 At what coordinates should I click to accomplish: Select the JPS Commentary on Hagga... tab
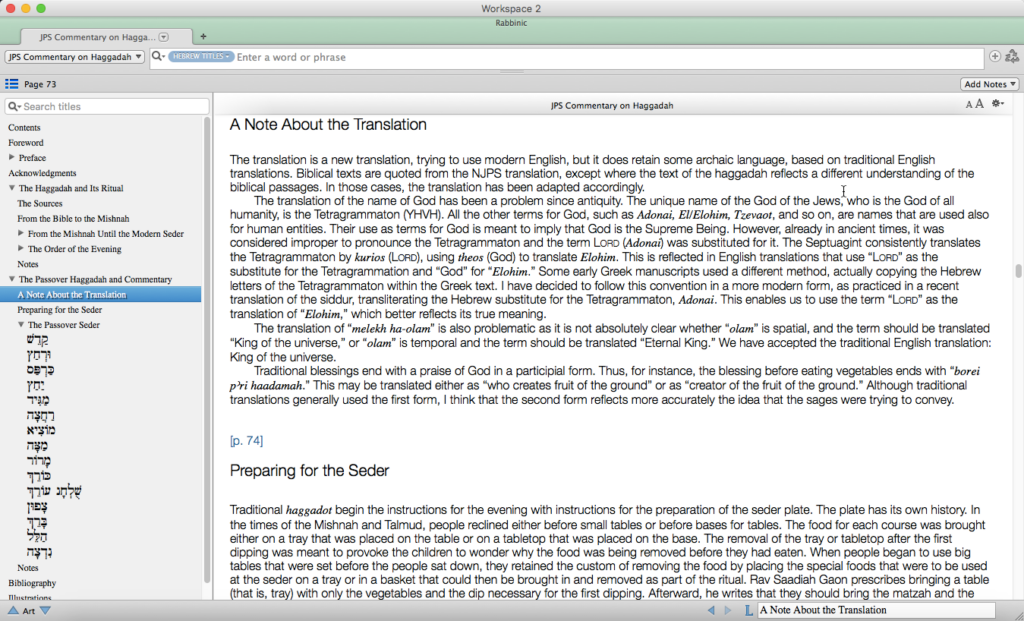(106, 37)
